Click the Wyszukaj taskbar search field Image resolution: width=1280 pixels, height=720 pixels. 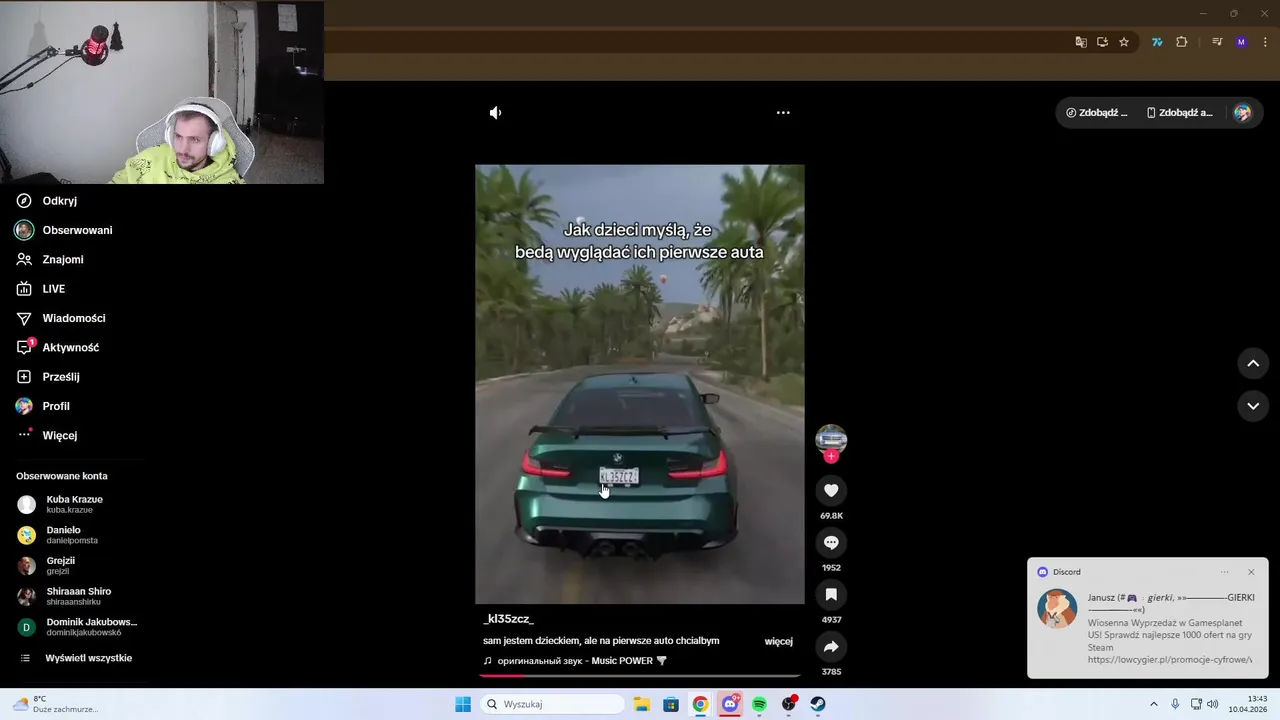click(553, 704)
